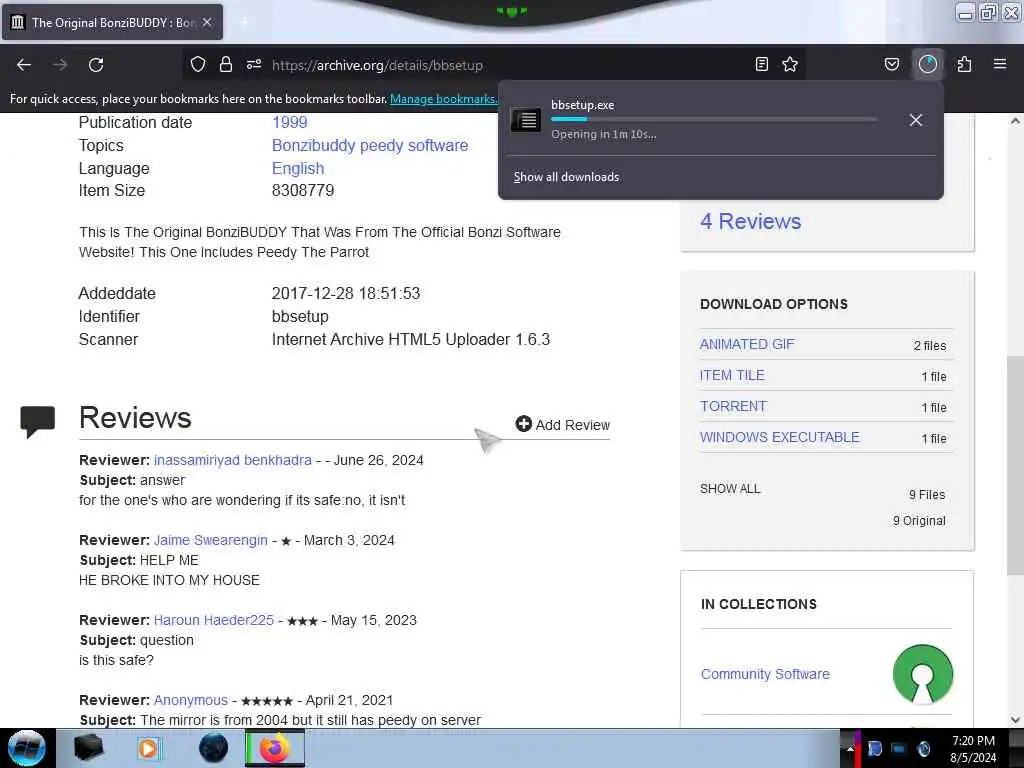Open the English language link
This screenshot has height=768, width=1024.
coord(298,168)
